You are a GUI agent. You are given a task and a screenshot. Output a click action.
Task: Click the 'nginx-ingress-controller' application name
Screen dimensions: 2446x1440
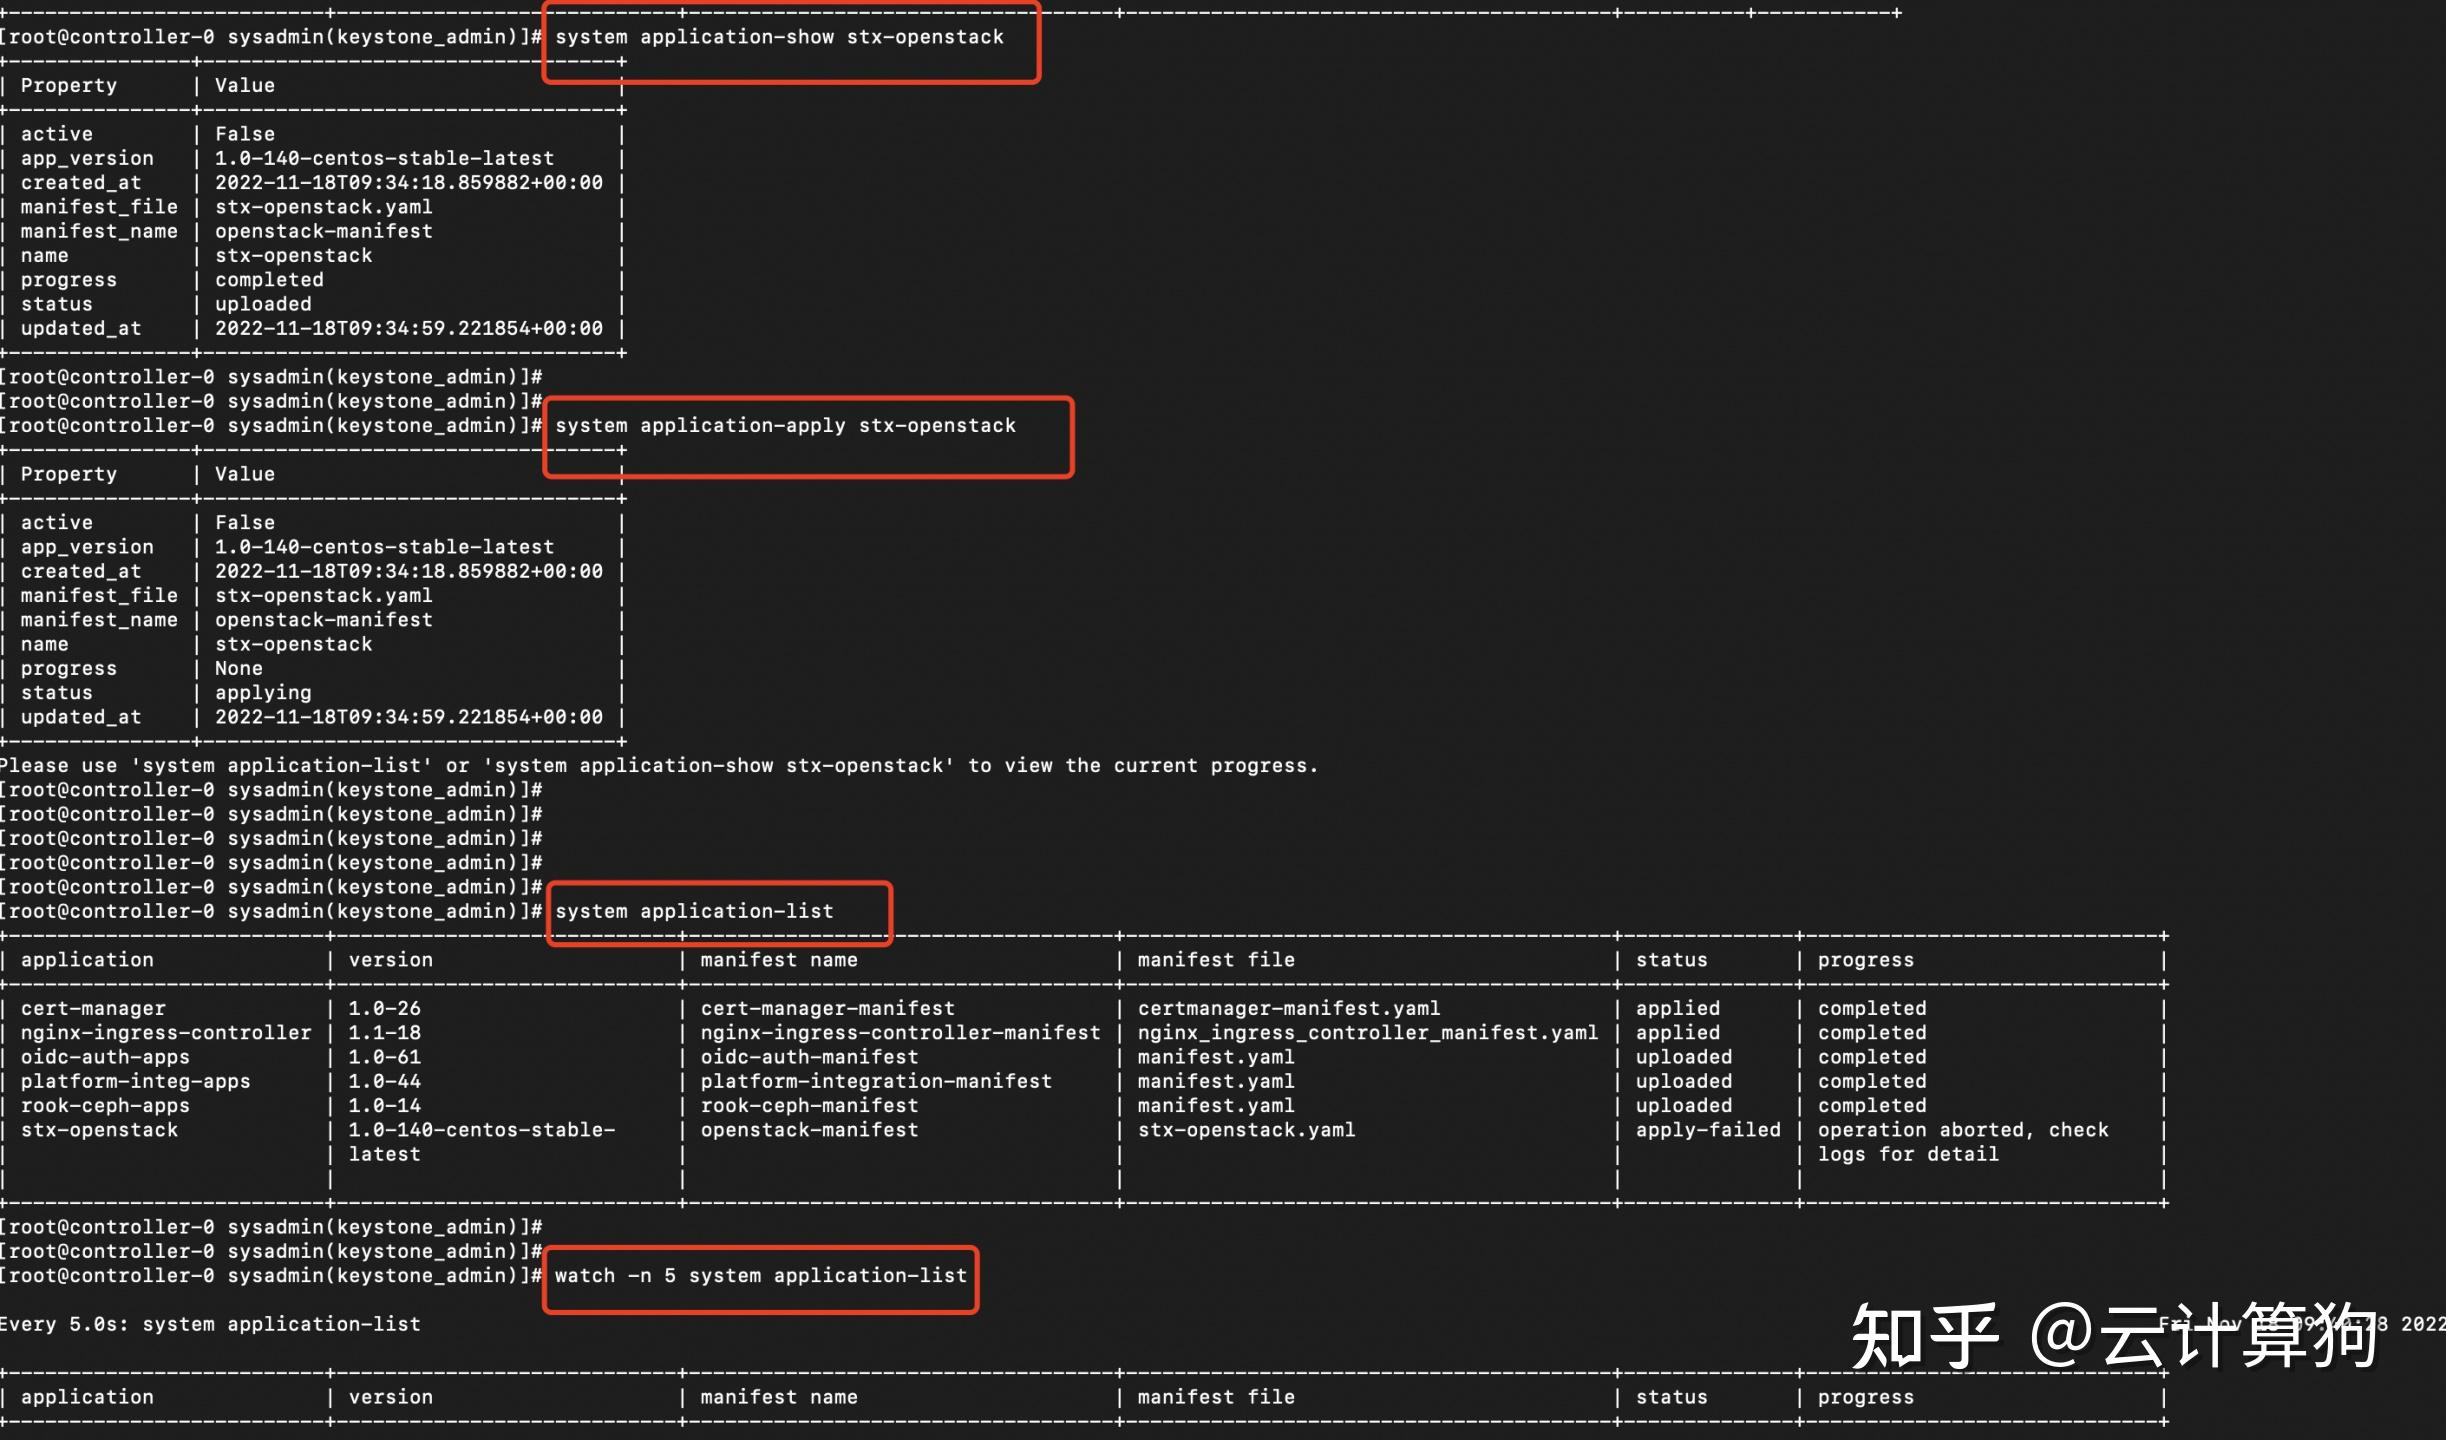point(166,1033)
